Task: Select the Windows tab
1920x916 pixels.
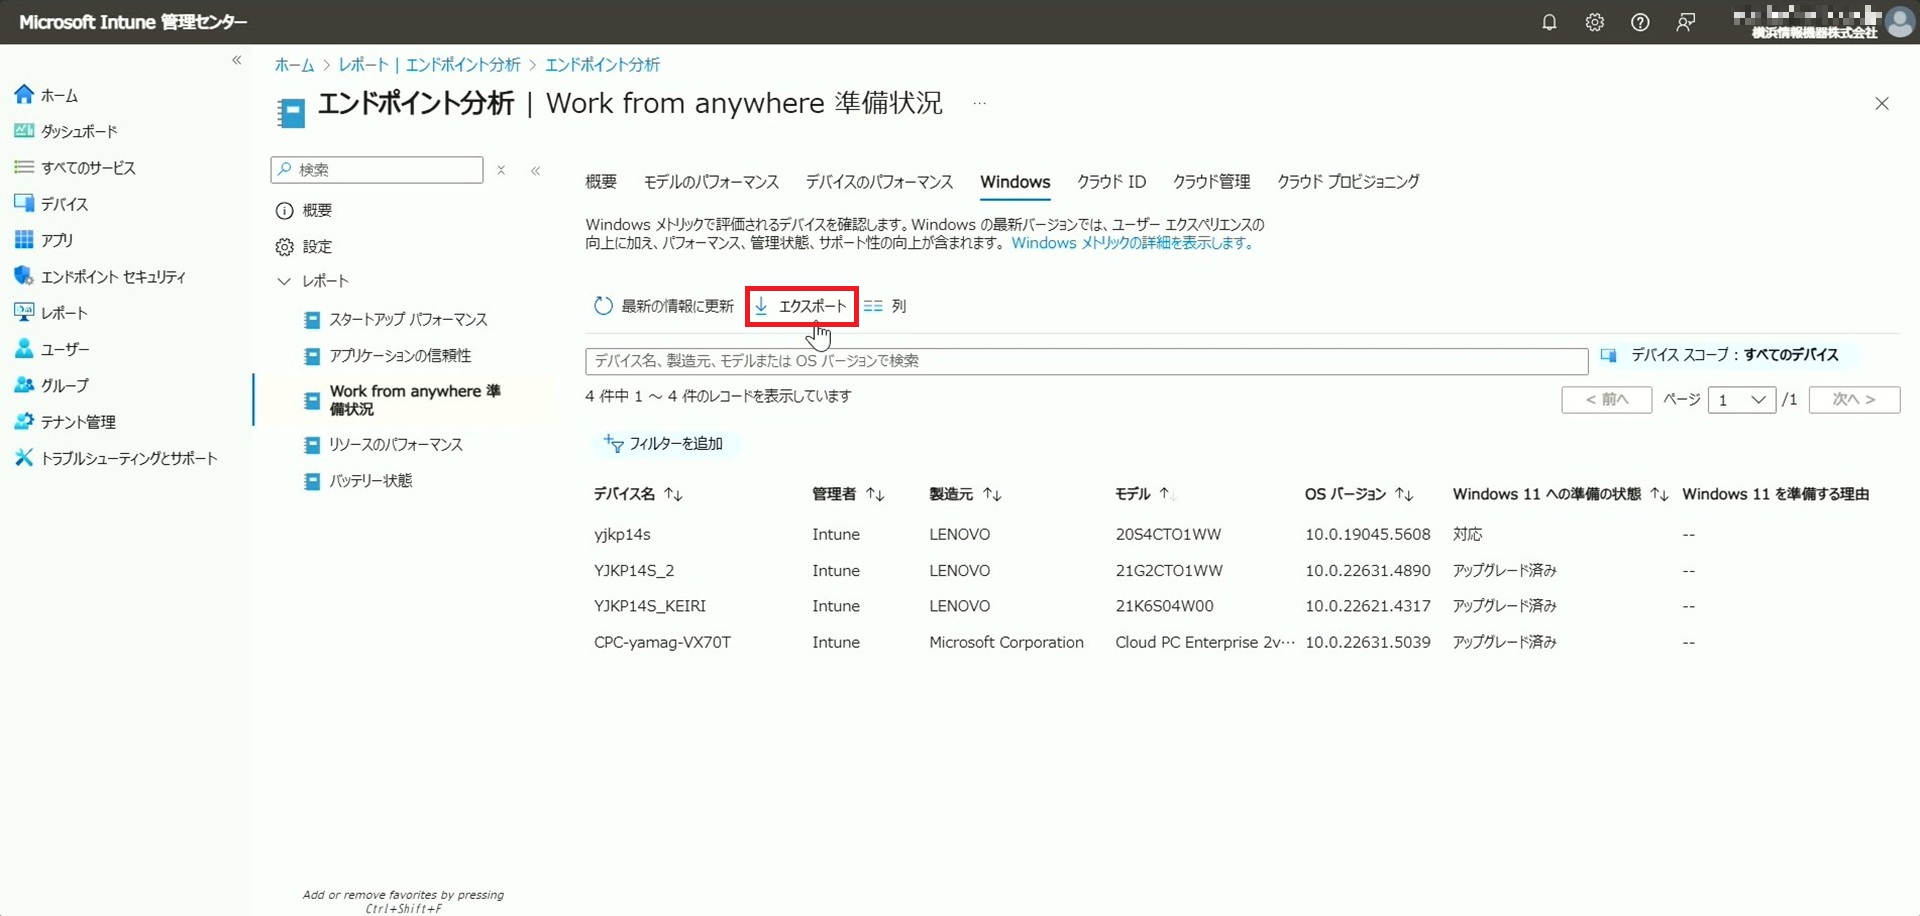Action: coord(1015,182)
